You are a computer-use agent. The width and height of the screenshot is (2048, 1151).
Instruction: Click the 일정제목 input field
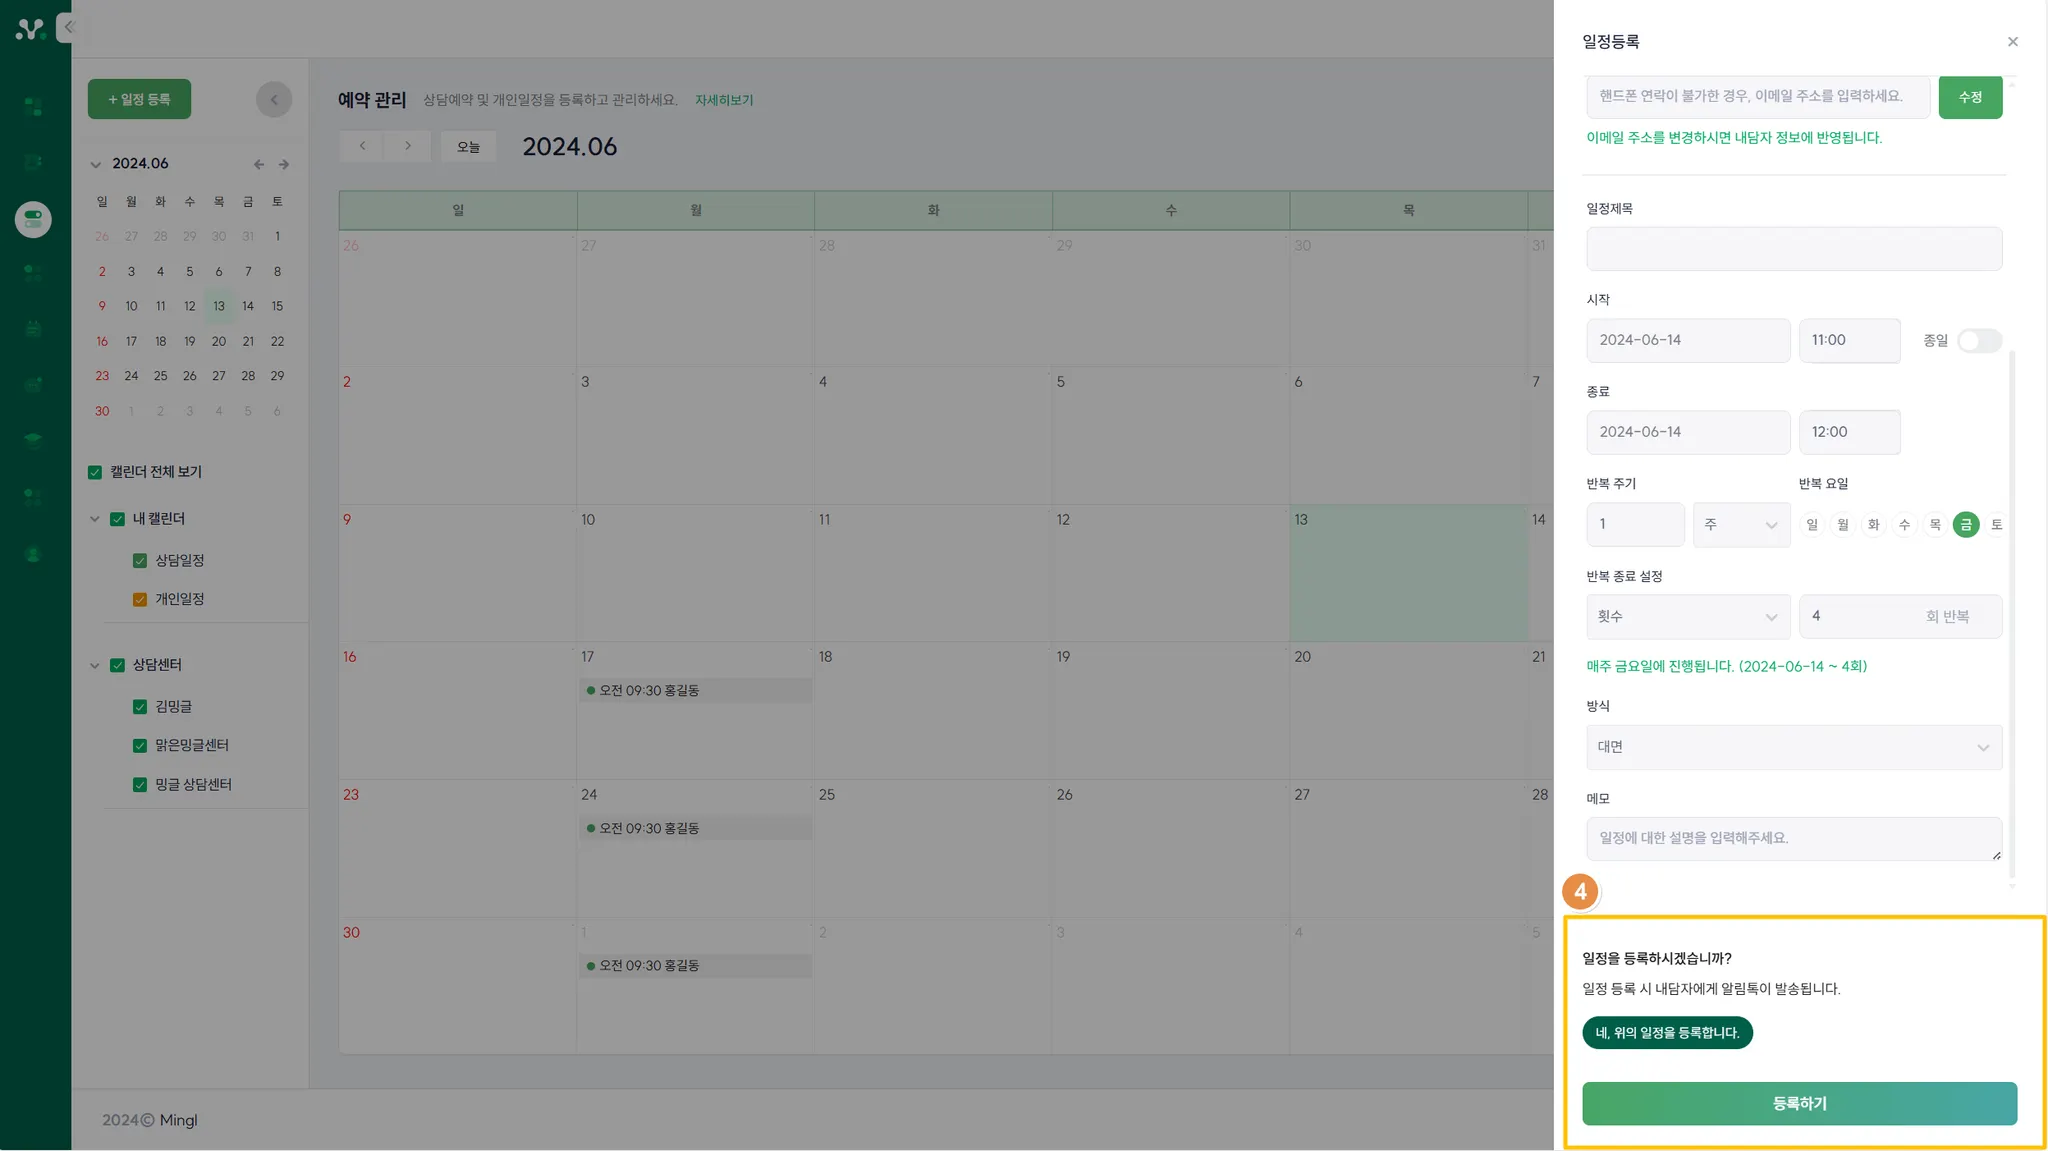tap(1793, 249)
